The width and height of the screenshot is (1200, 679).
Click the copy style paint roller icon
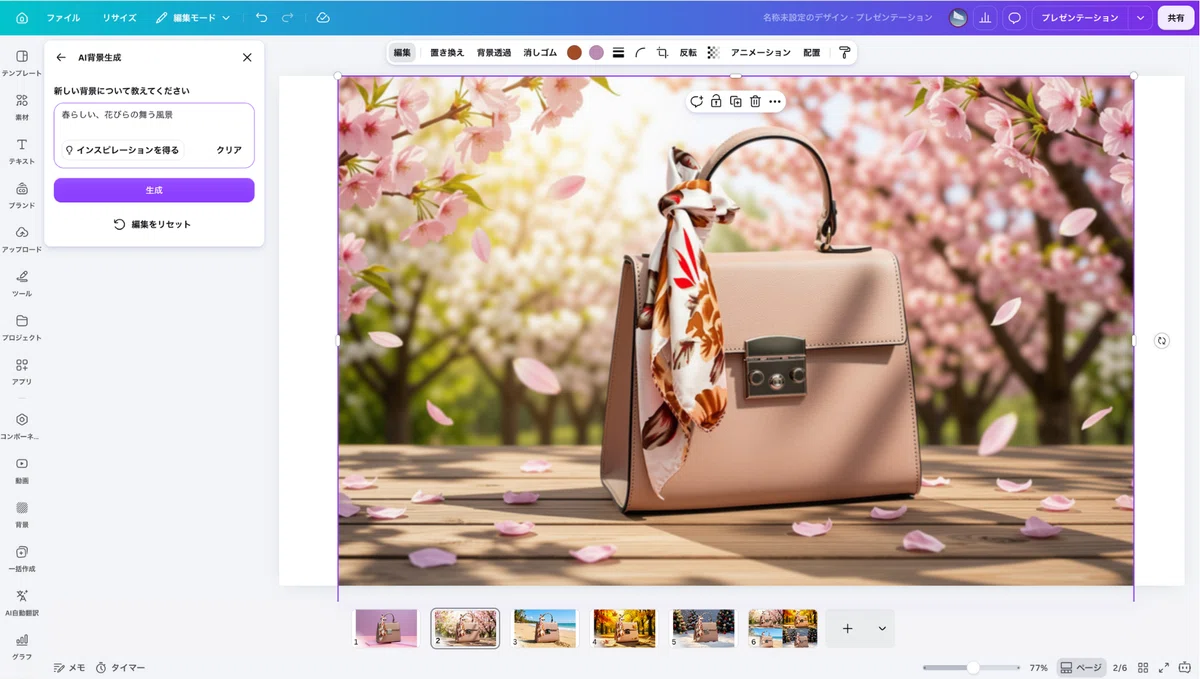pos(844,52)
